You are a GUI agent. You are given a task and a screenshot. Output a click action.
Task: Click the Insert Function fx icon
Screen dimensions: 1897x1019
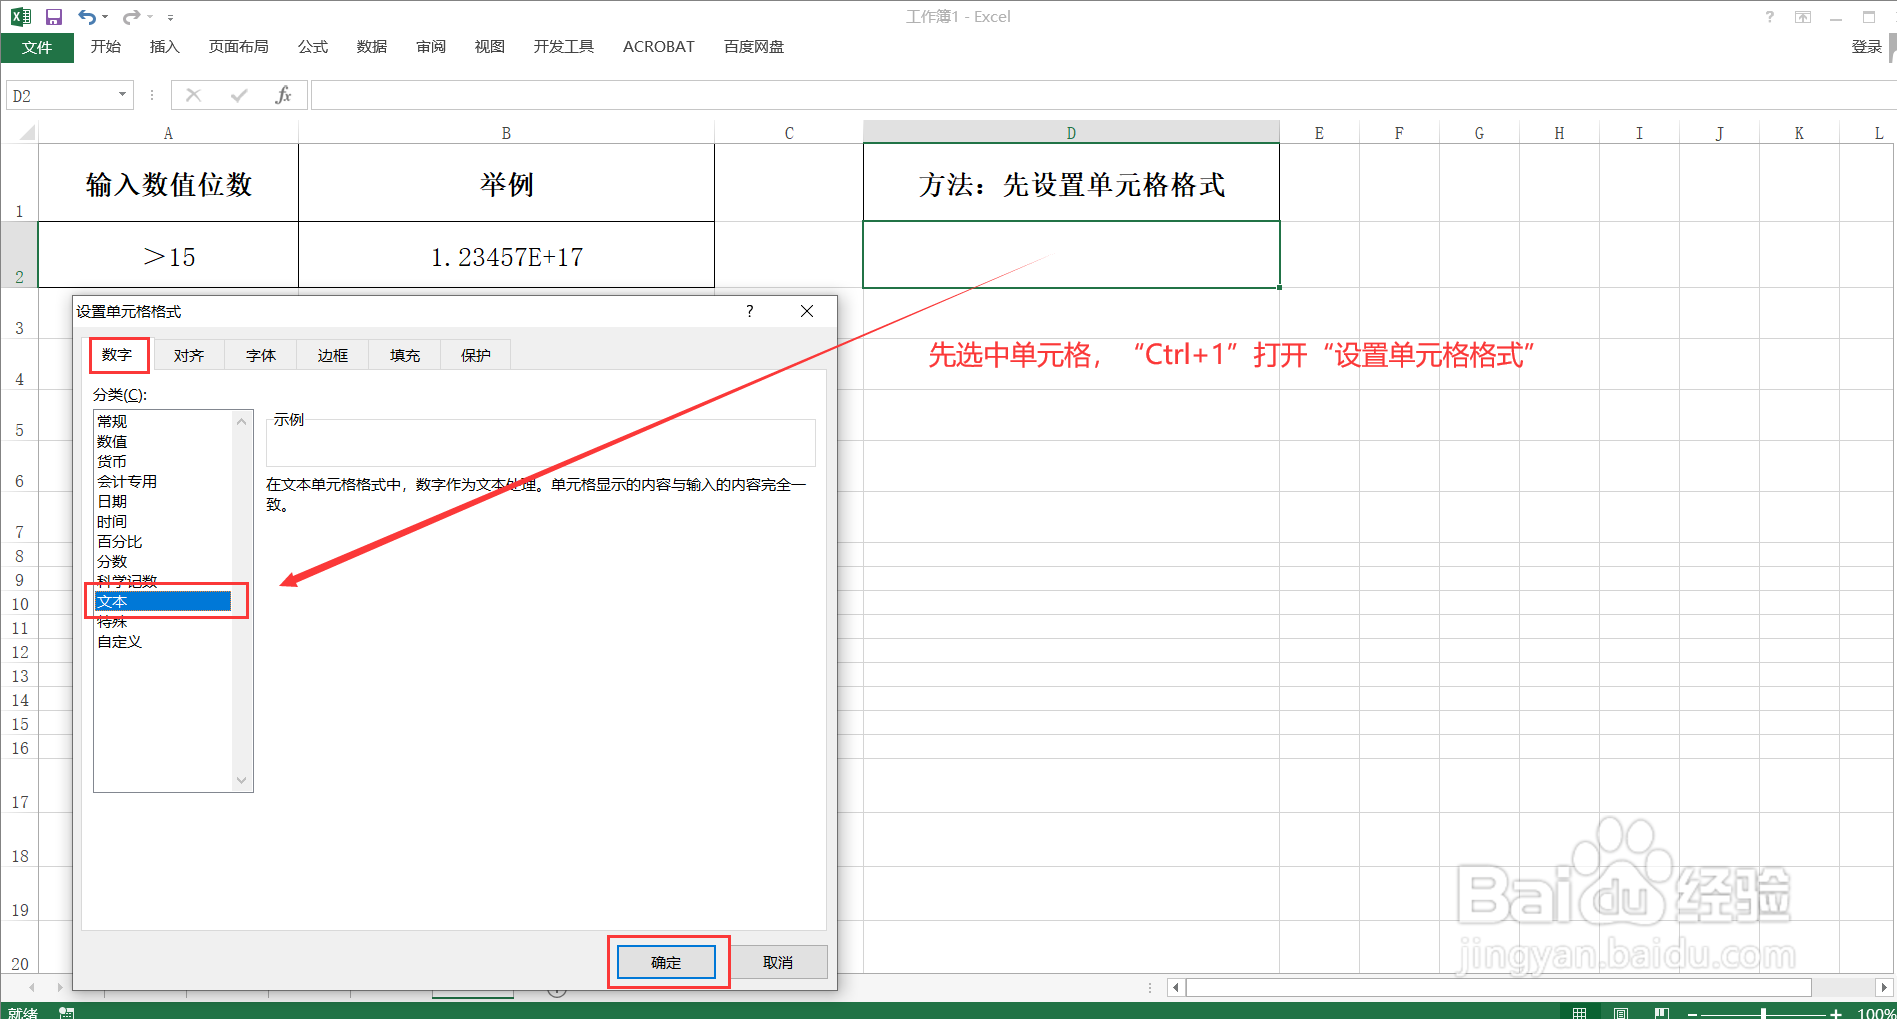tap(284, 95)
